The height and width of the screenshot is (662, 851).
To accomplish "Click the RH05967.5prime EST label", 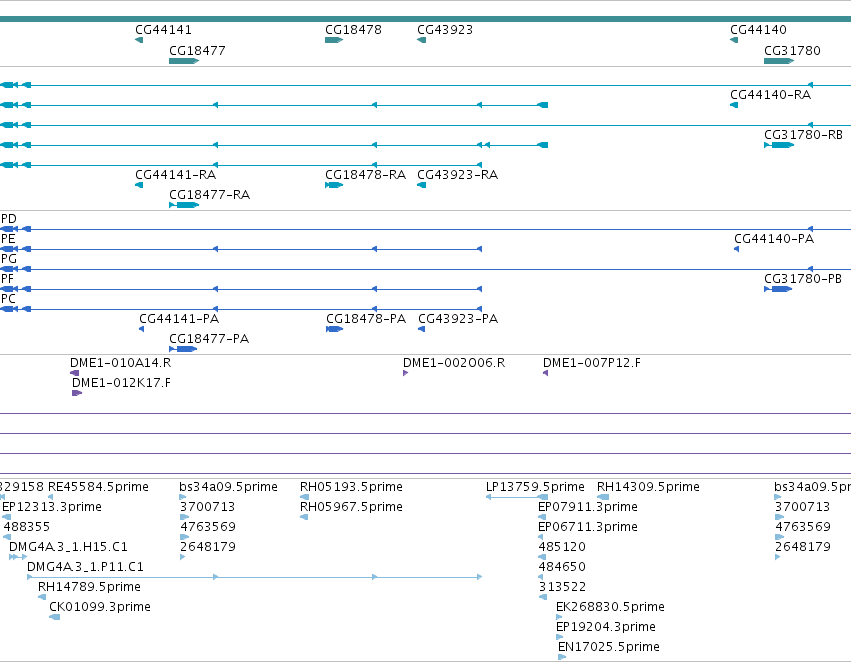I will [352, 507].
